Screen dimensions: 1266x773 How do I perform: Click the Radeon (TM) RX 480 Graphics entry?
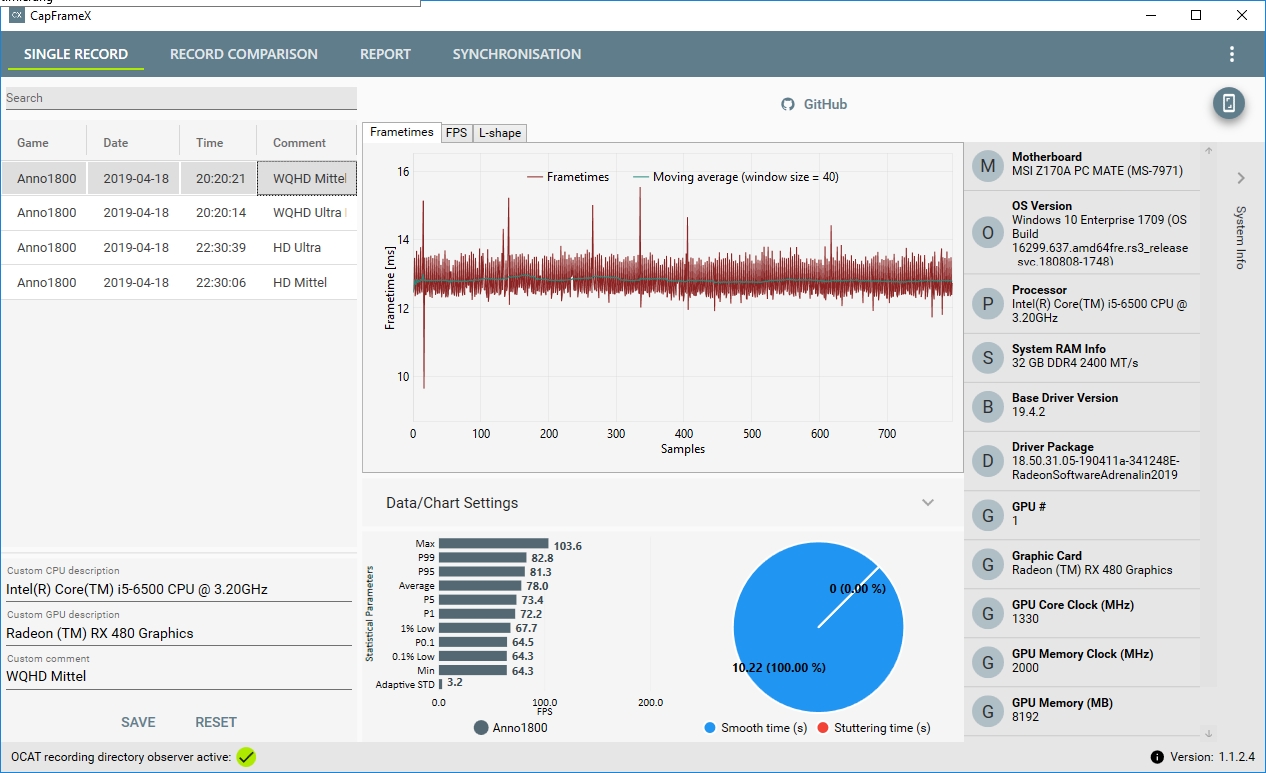click(1092, 570)
